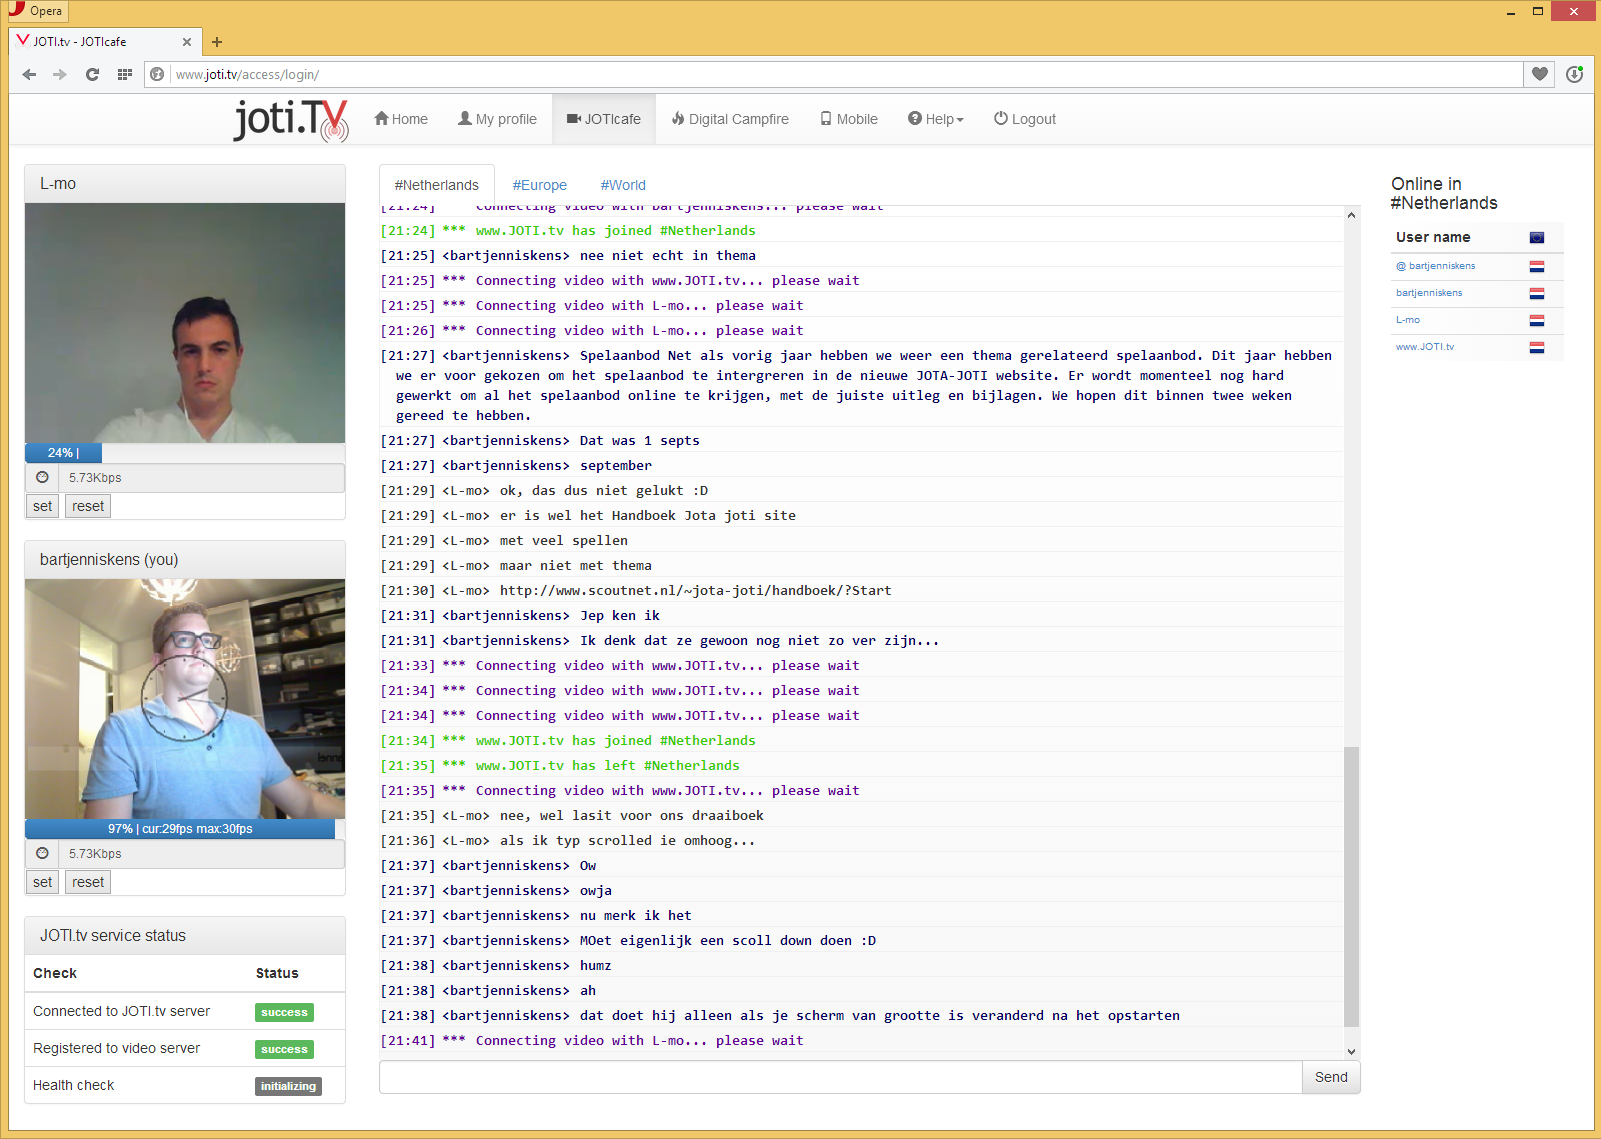Screen dimensions: 1601x1139
Task: Open the Speed Dial grid icon
Action: [124, 74]
